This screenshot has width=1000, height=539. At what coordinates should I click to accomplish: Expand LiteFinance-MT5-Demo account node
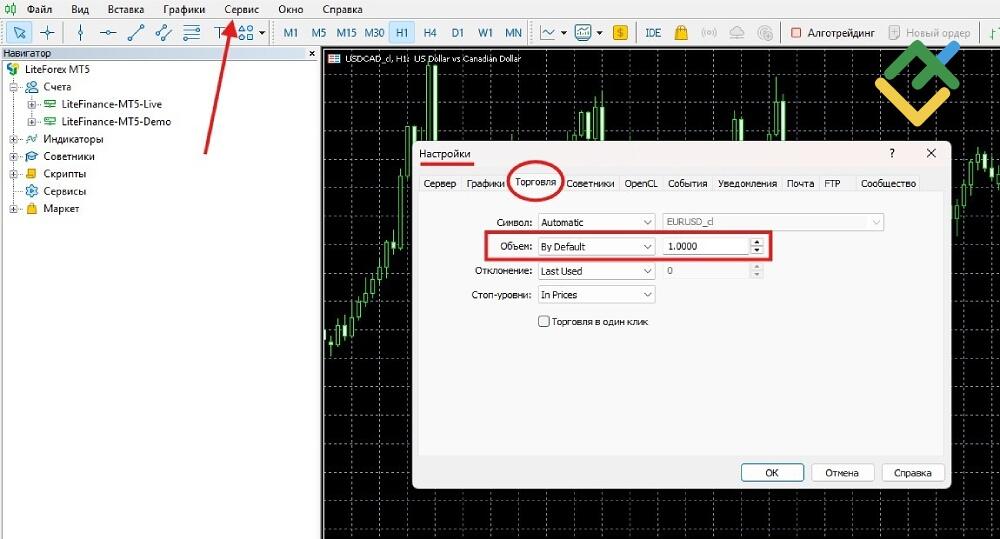pos(31,121)
